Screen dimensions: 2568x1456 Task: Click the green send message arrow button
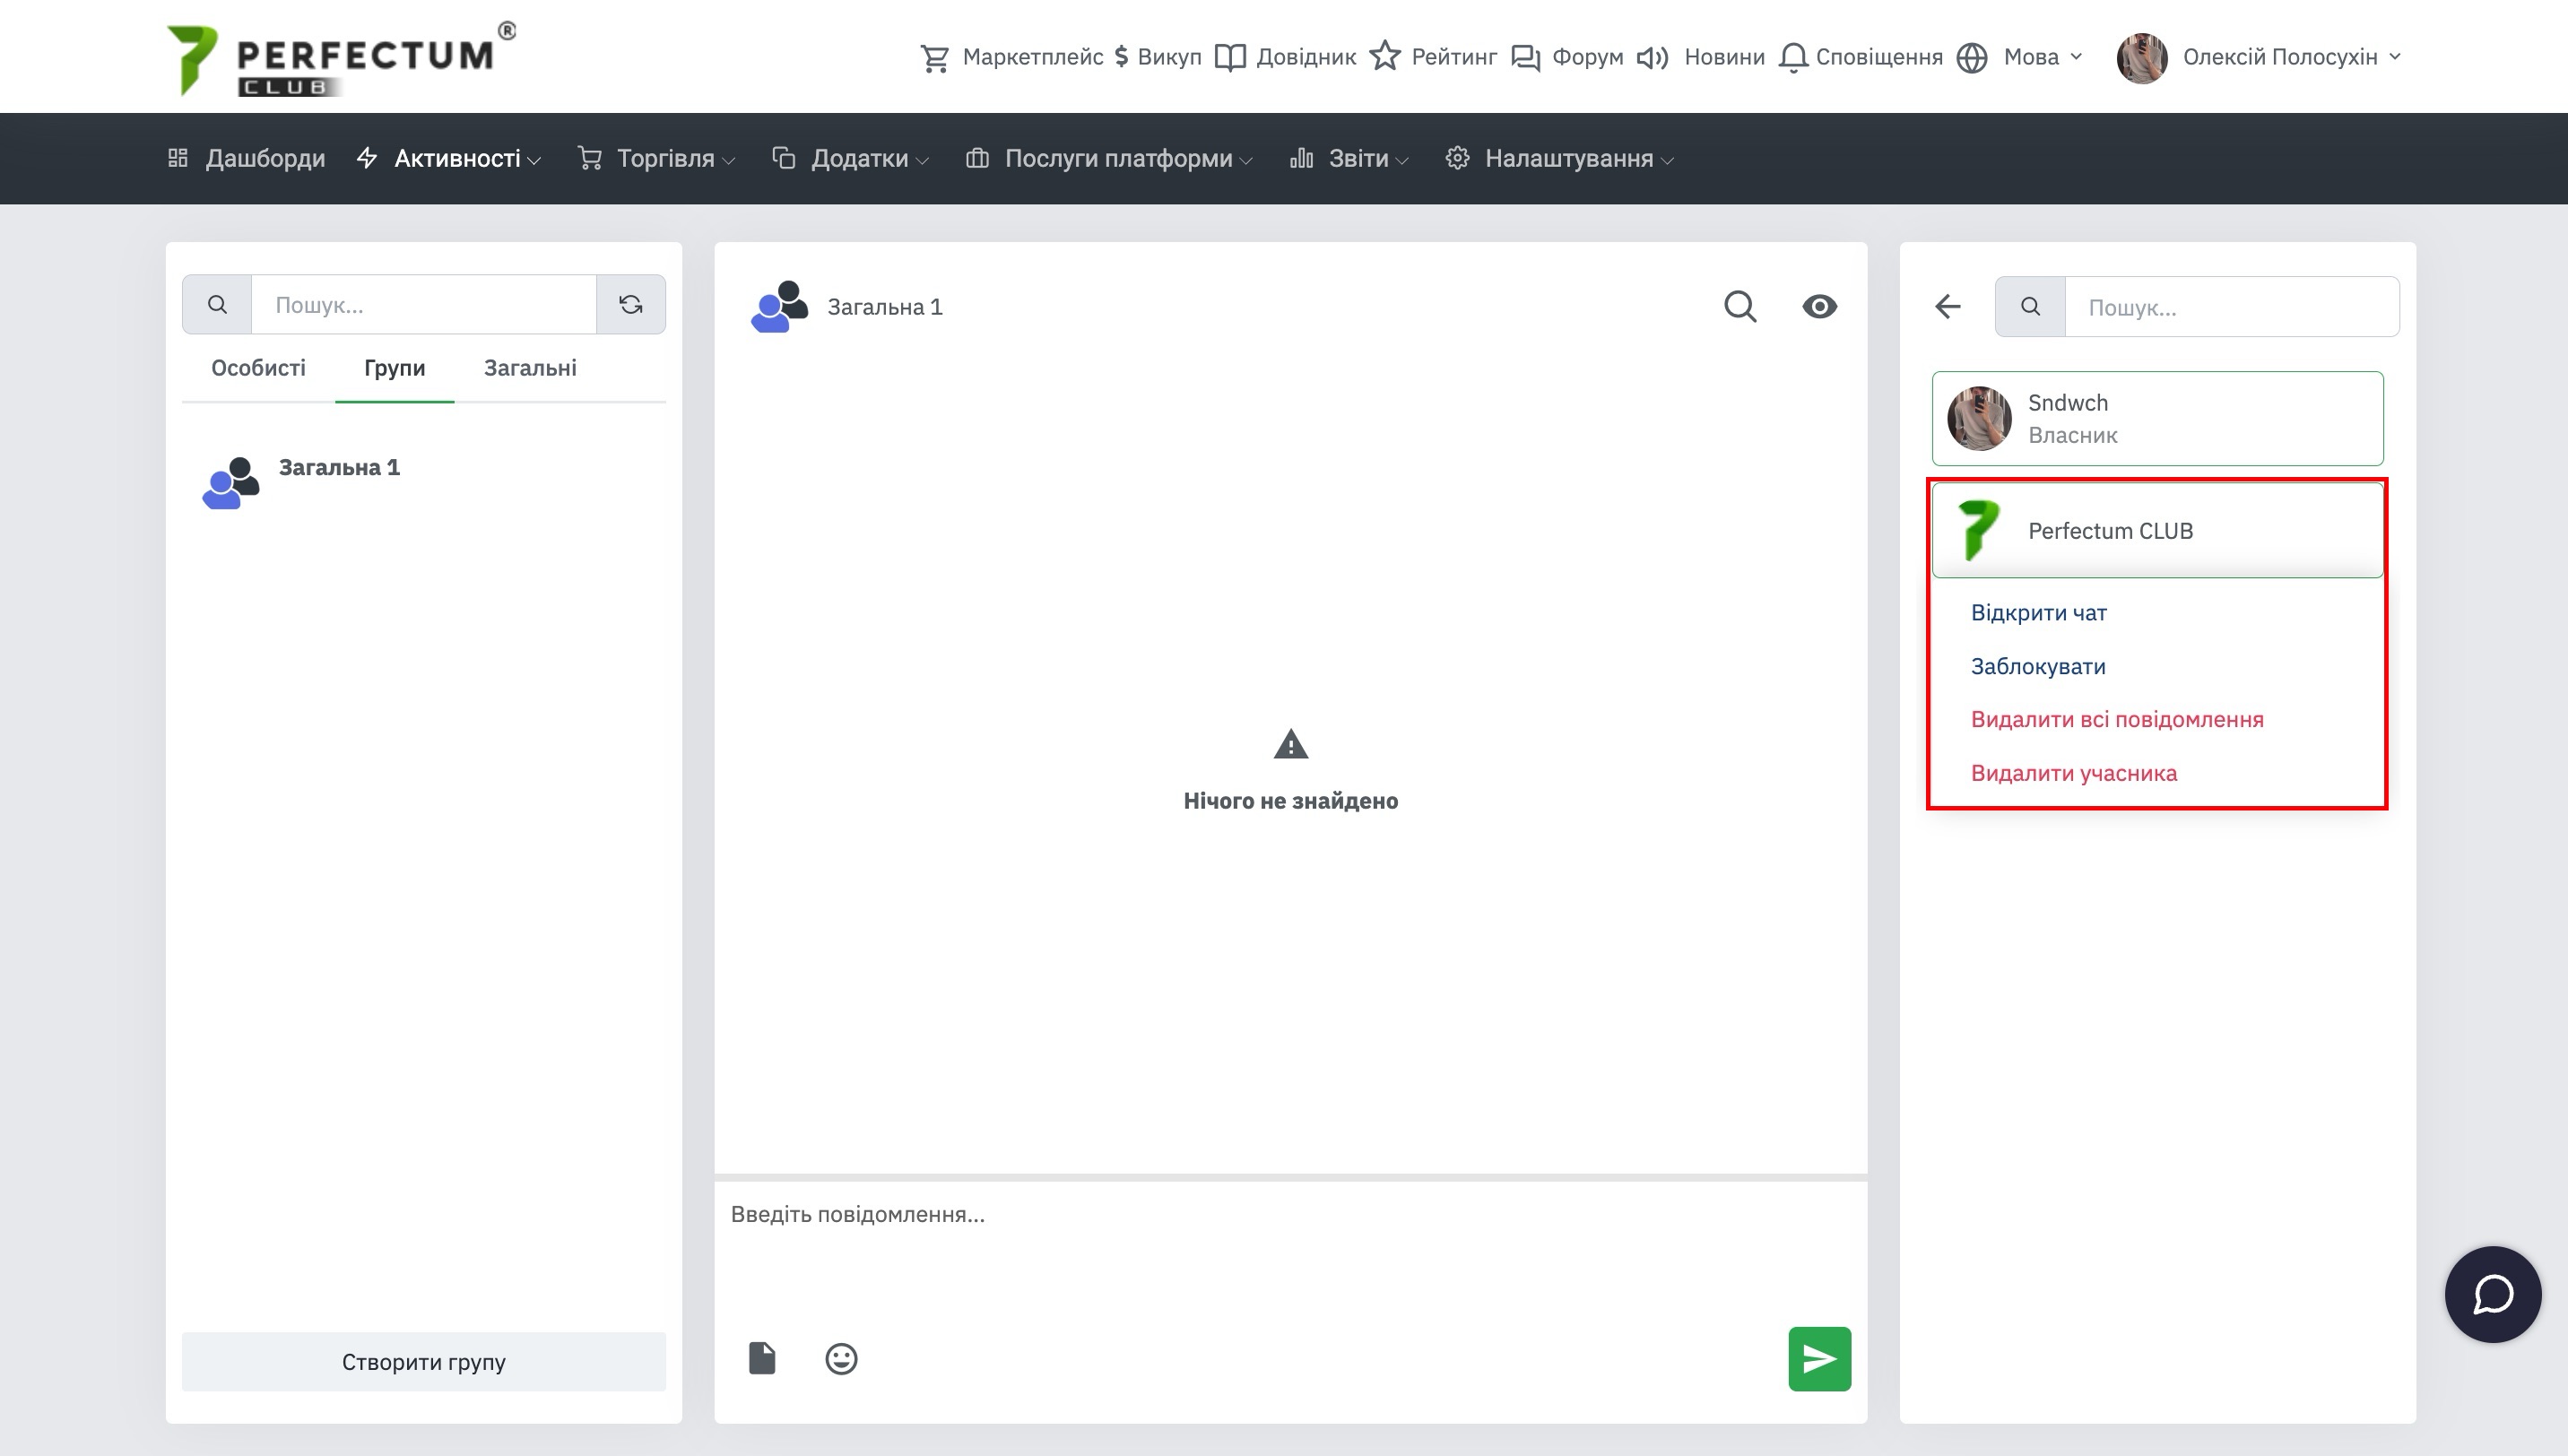tap(1819, 1358)
